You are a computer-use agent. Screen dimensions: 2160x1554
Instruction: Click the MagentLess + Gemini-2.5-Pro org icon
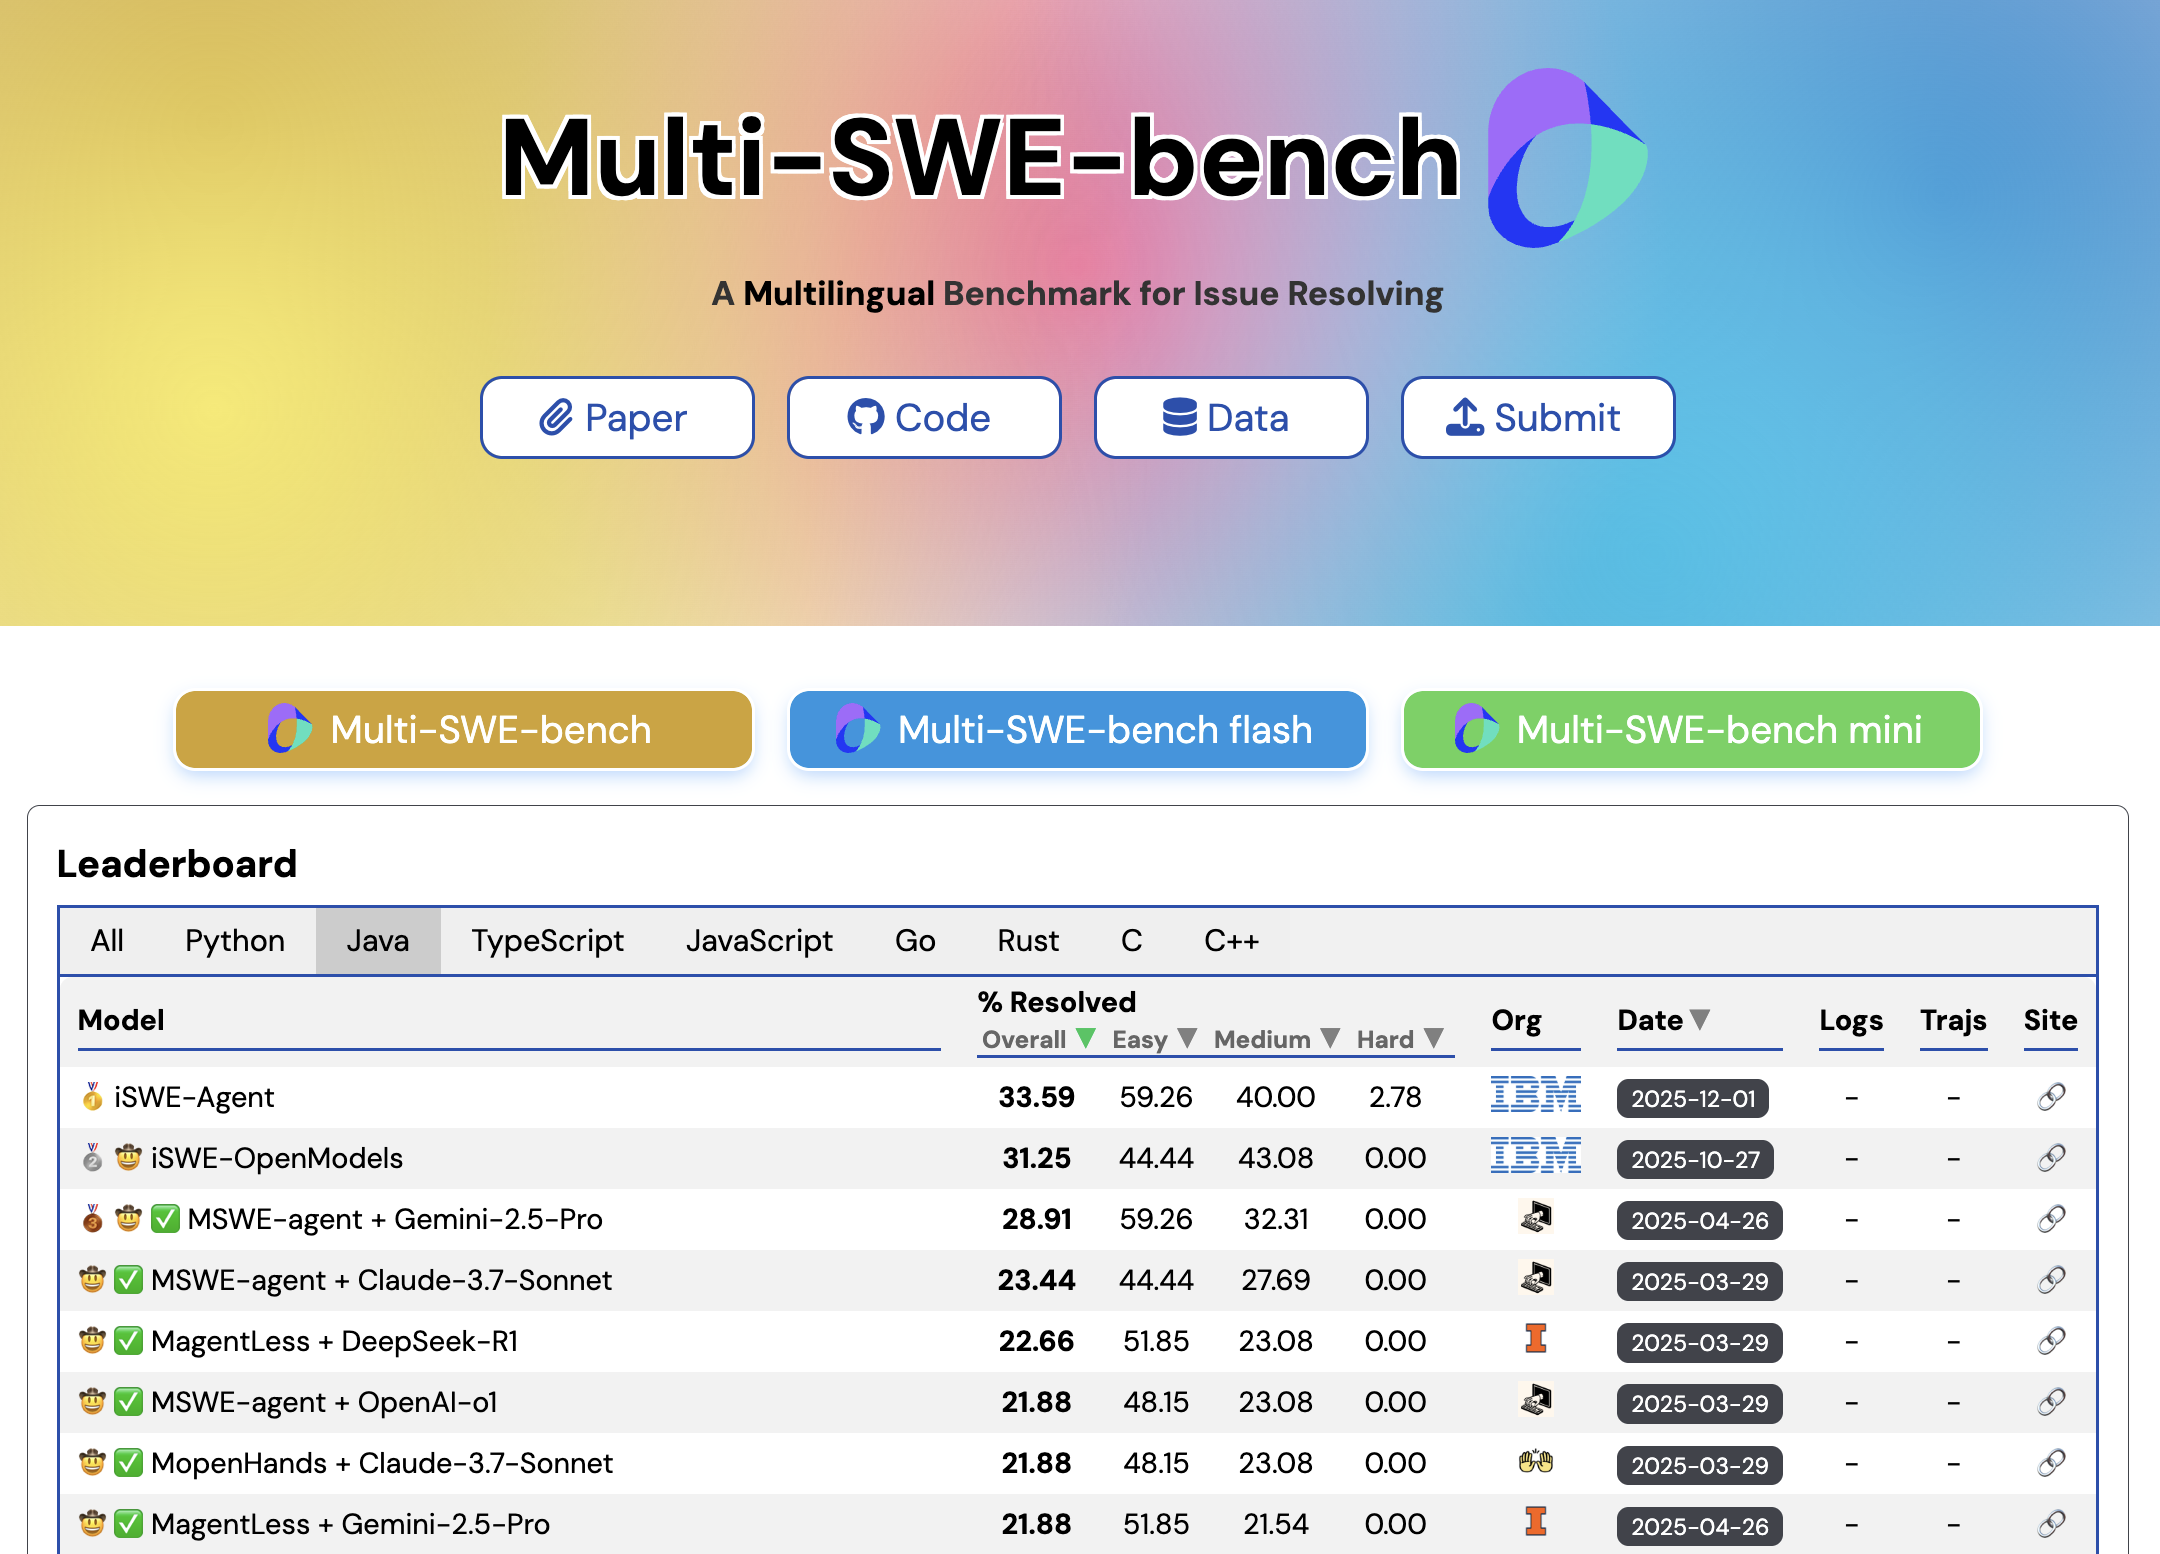point(1535,1522)
